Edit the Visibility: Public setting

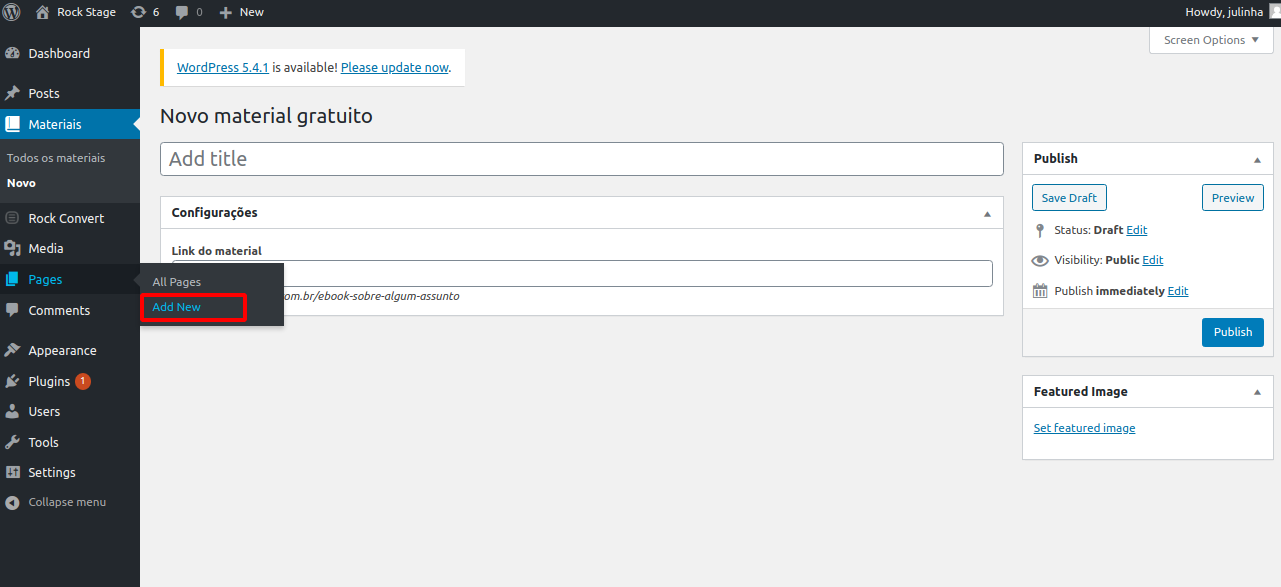[x=1153, y=260]
